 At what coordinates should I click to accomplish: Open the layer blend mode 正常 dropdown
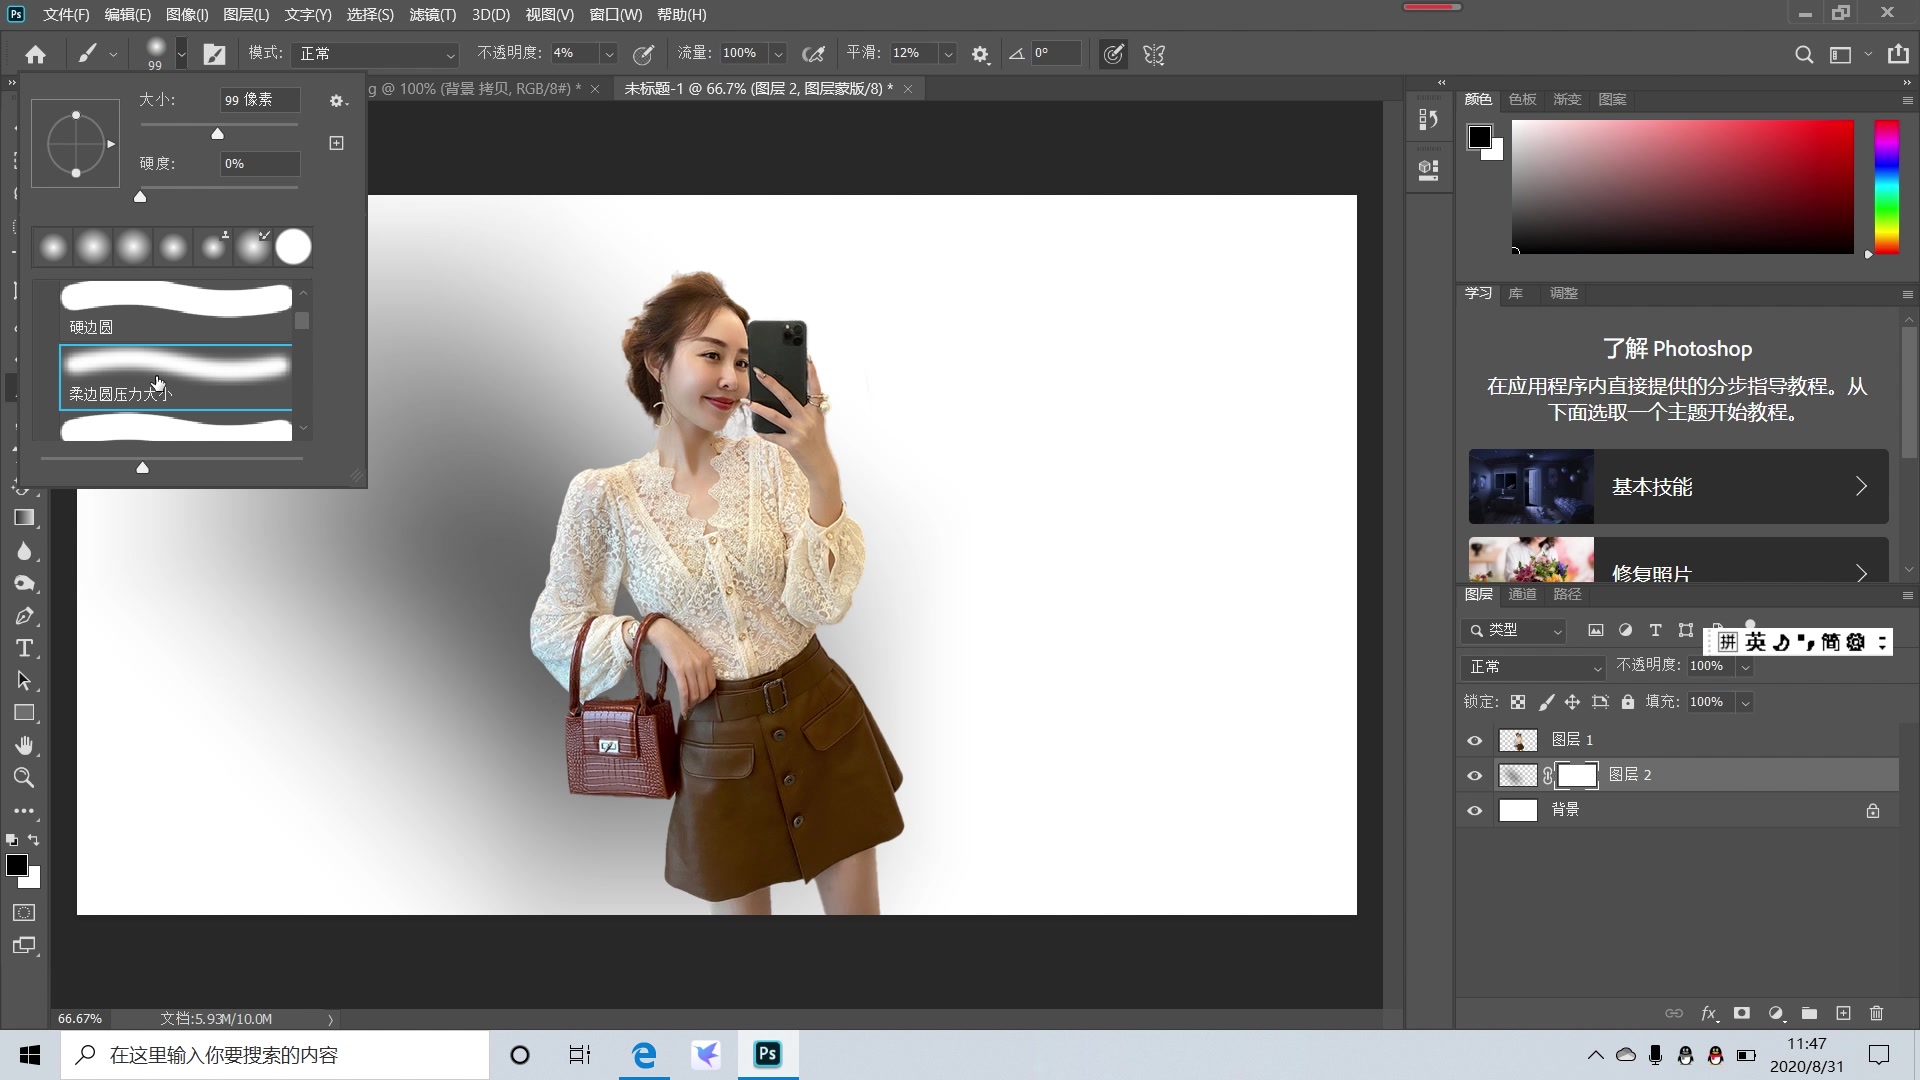1531,666
